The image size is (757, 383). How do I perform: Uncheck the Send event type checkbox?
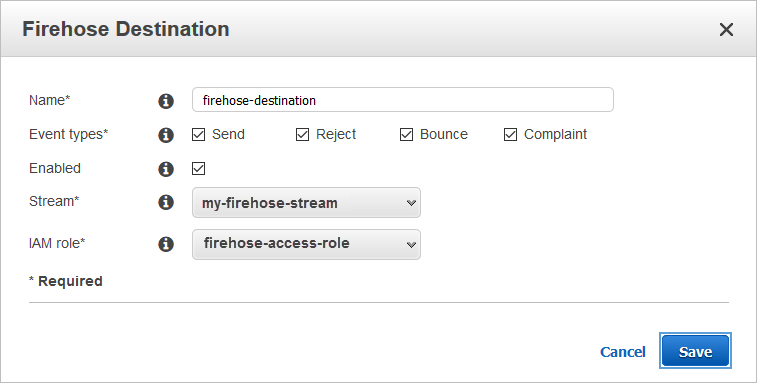(x=198, y=134)
